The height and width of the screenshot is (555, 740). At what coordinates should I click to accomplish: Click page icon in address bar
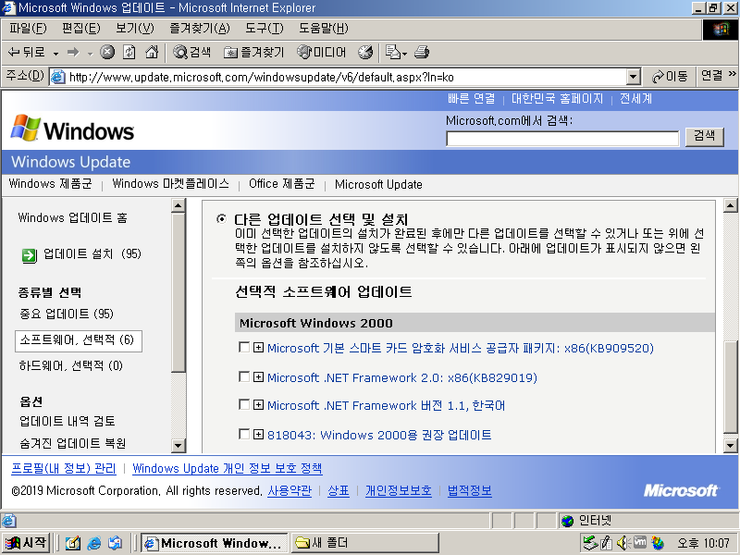pos(58,77)
